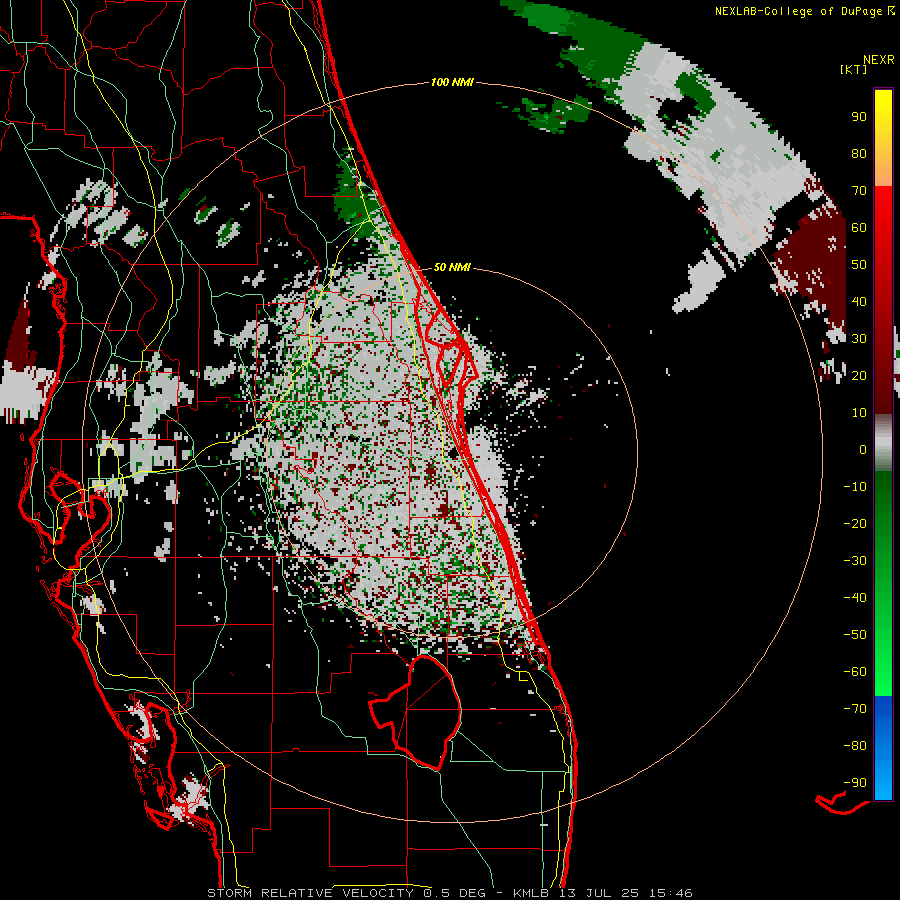Click the 0 value on velocity scale

coord(863,450)
